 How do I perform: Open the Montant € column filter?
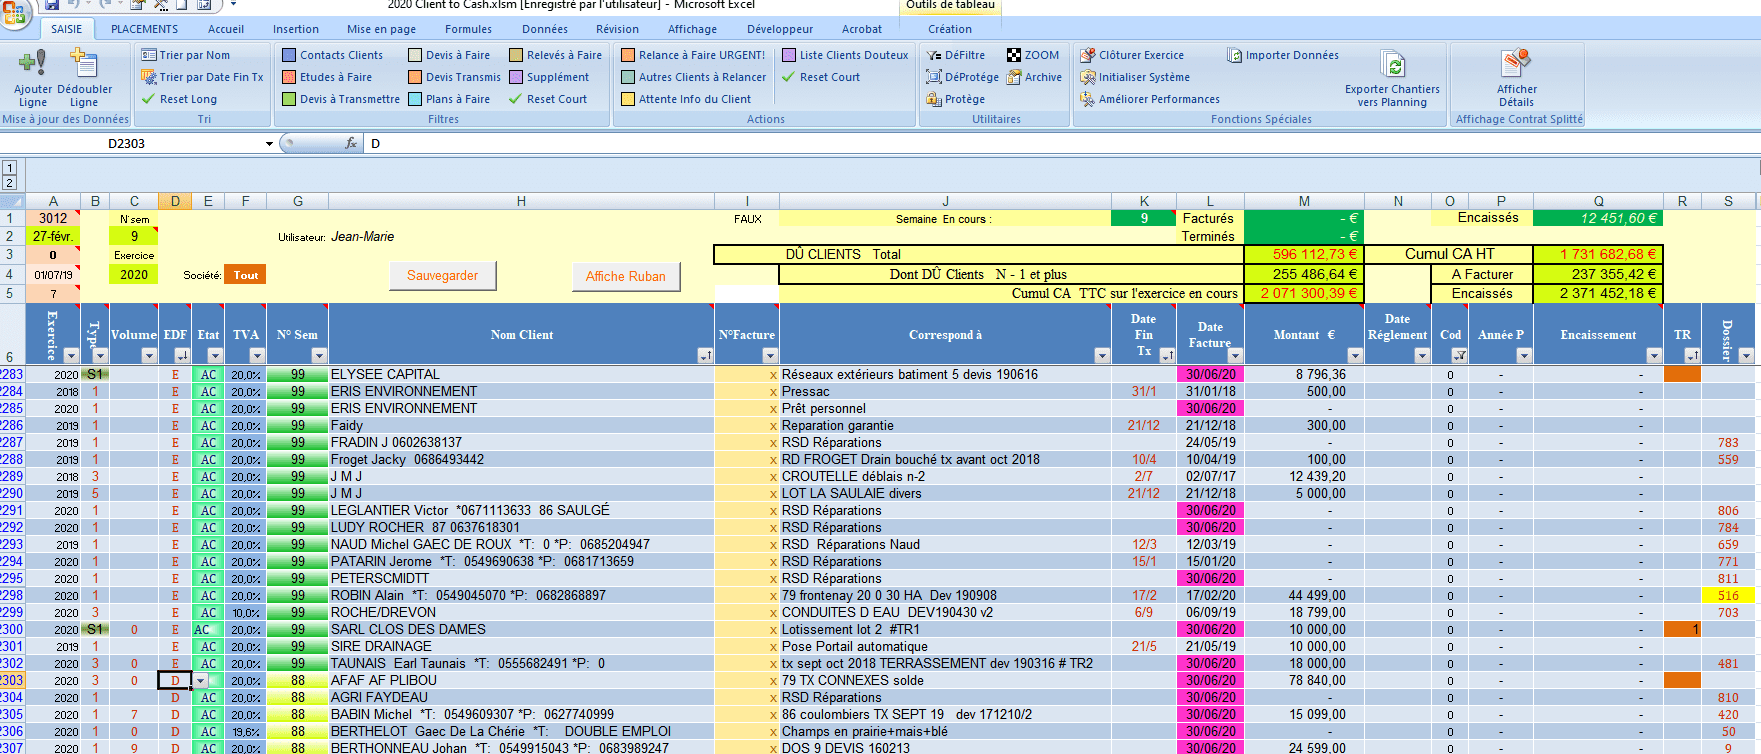(x=1354, y=356)
